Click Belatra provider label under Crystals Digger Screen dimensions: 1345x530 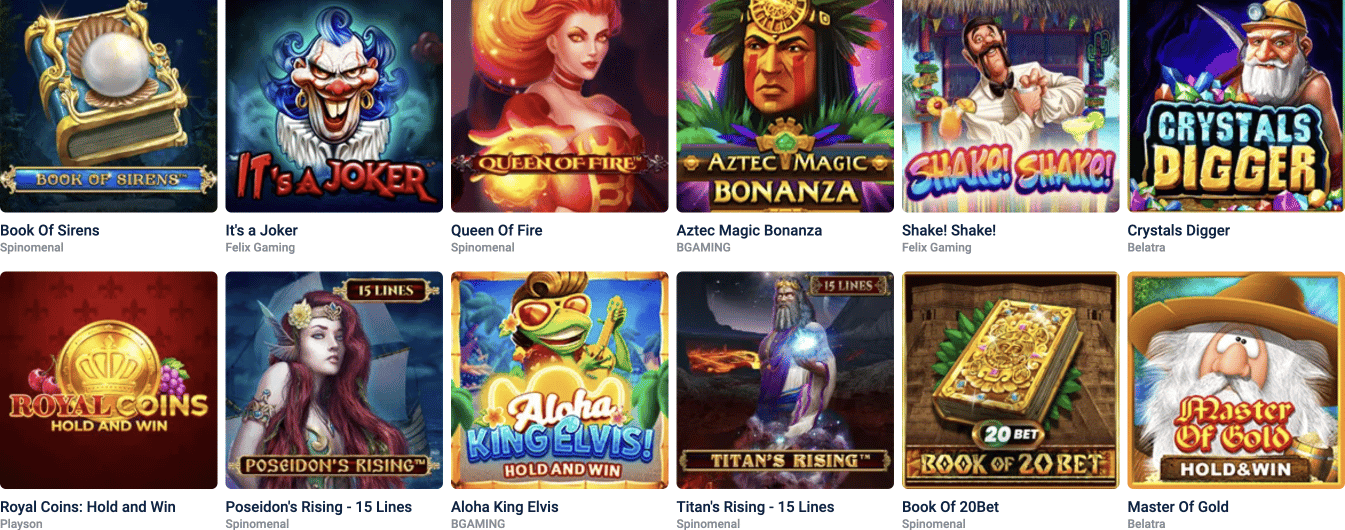point(1147,247)
